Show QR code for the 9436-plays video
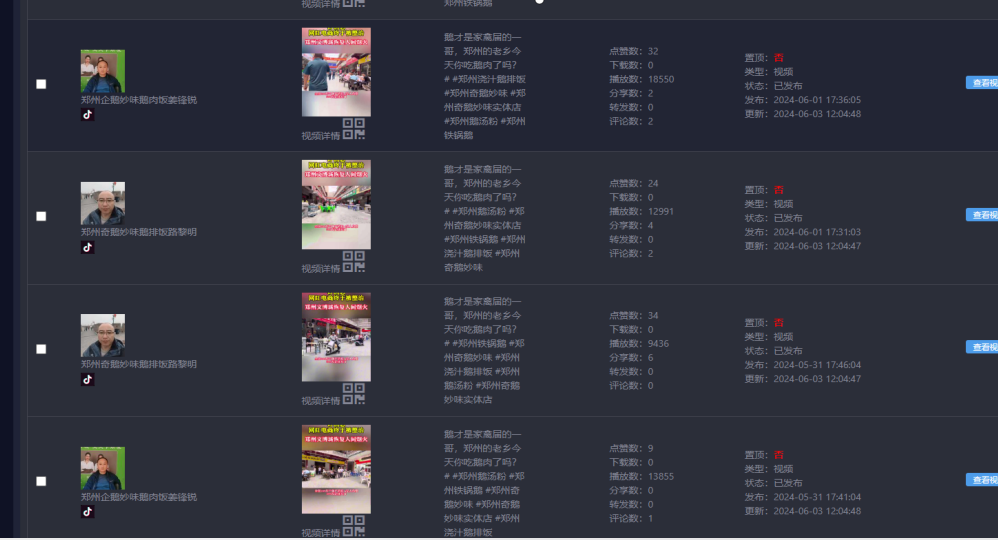This screenshot has width=998, height=540. [354, 394]
